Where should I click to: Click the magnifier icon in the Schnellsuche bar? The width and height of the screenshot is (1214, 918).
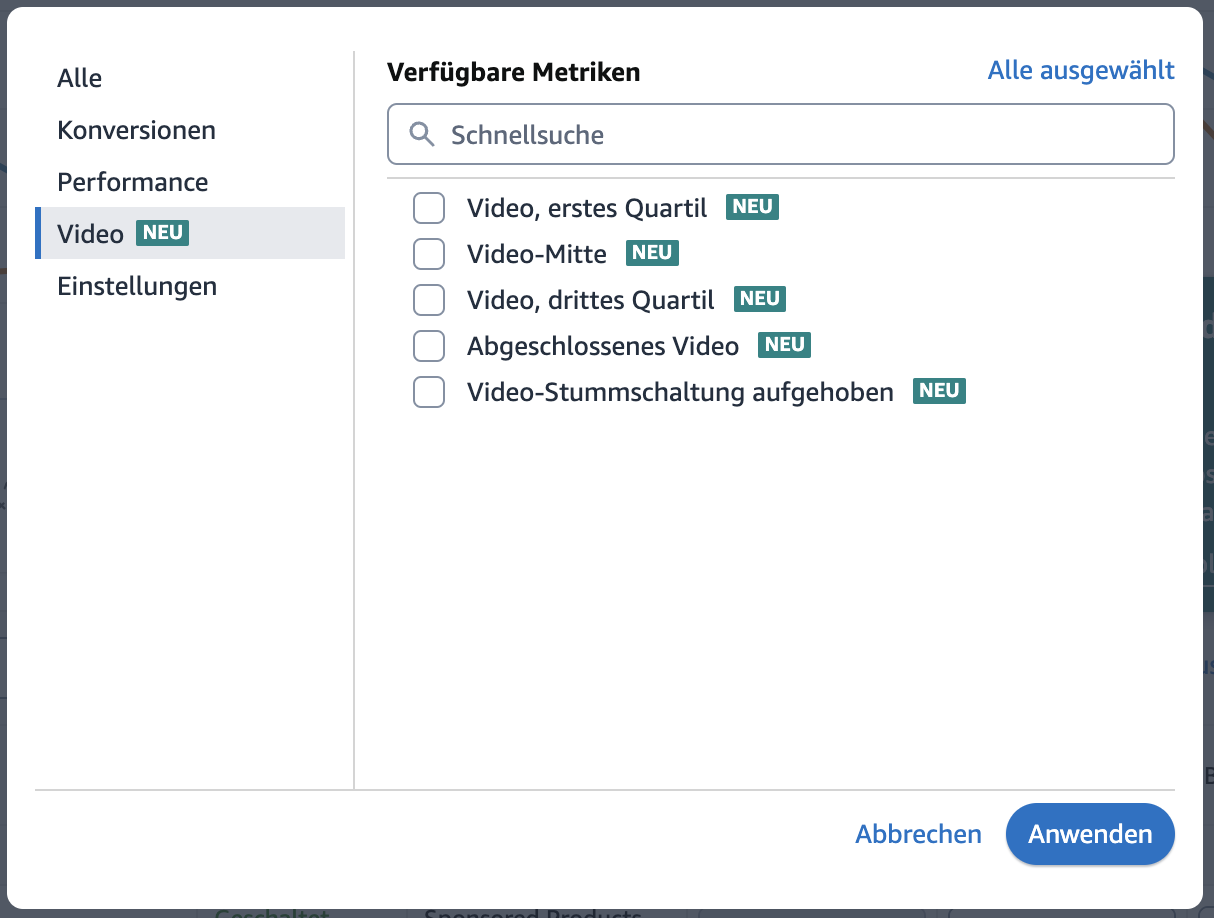pos(422,135)
